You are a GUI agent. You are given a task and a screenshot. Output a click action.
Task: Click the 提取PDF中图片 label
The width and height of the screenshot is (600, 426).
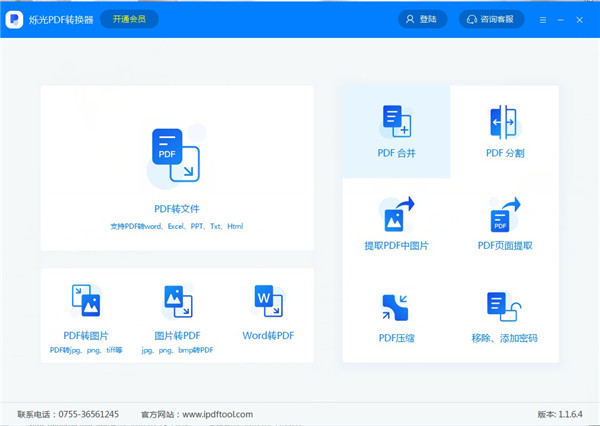coord(396,246)
